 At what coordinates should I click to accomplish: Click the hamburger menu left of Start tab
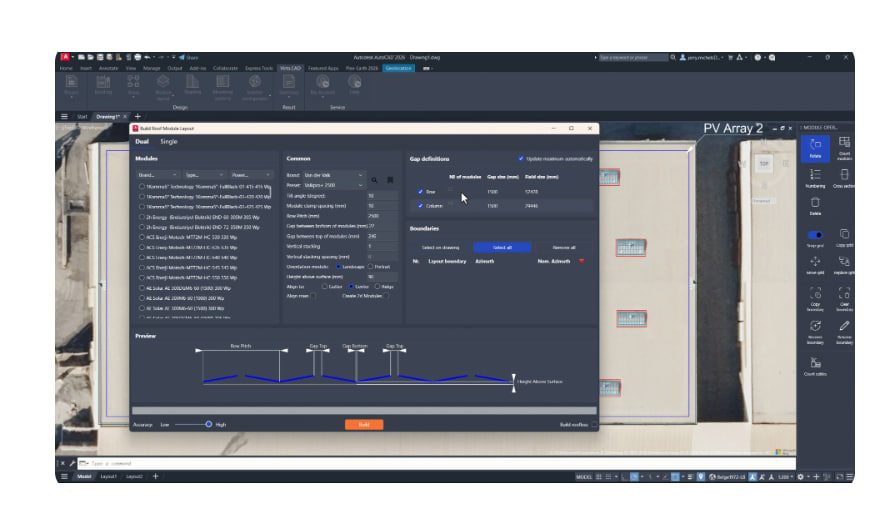[64, 117]
